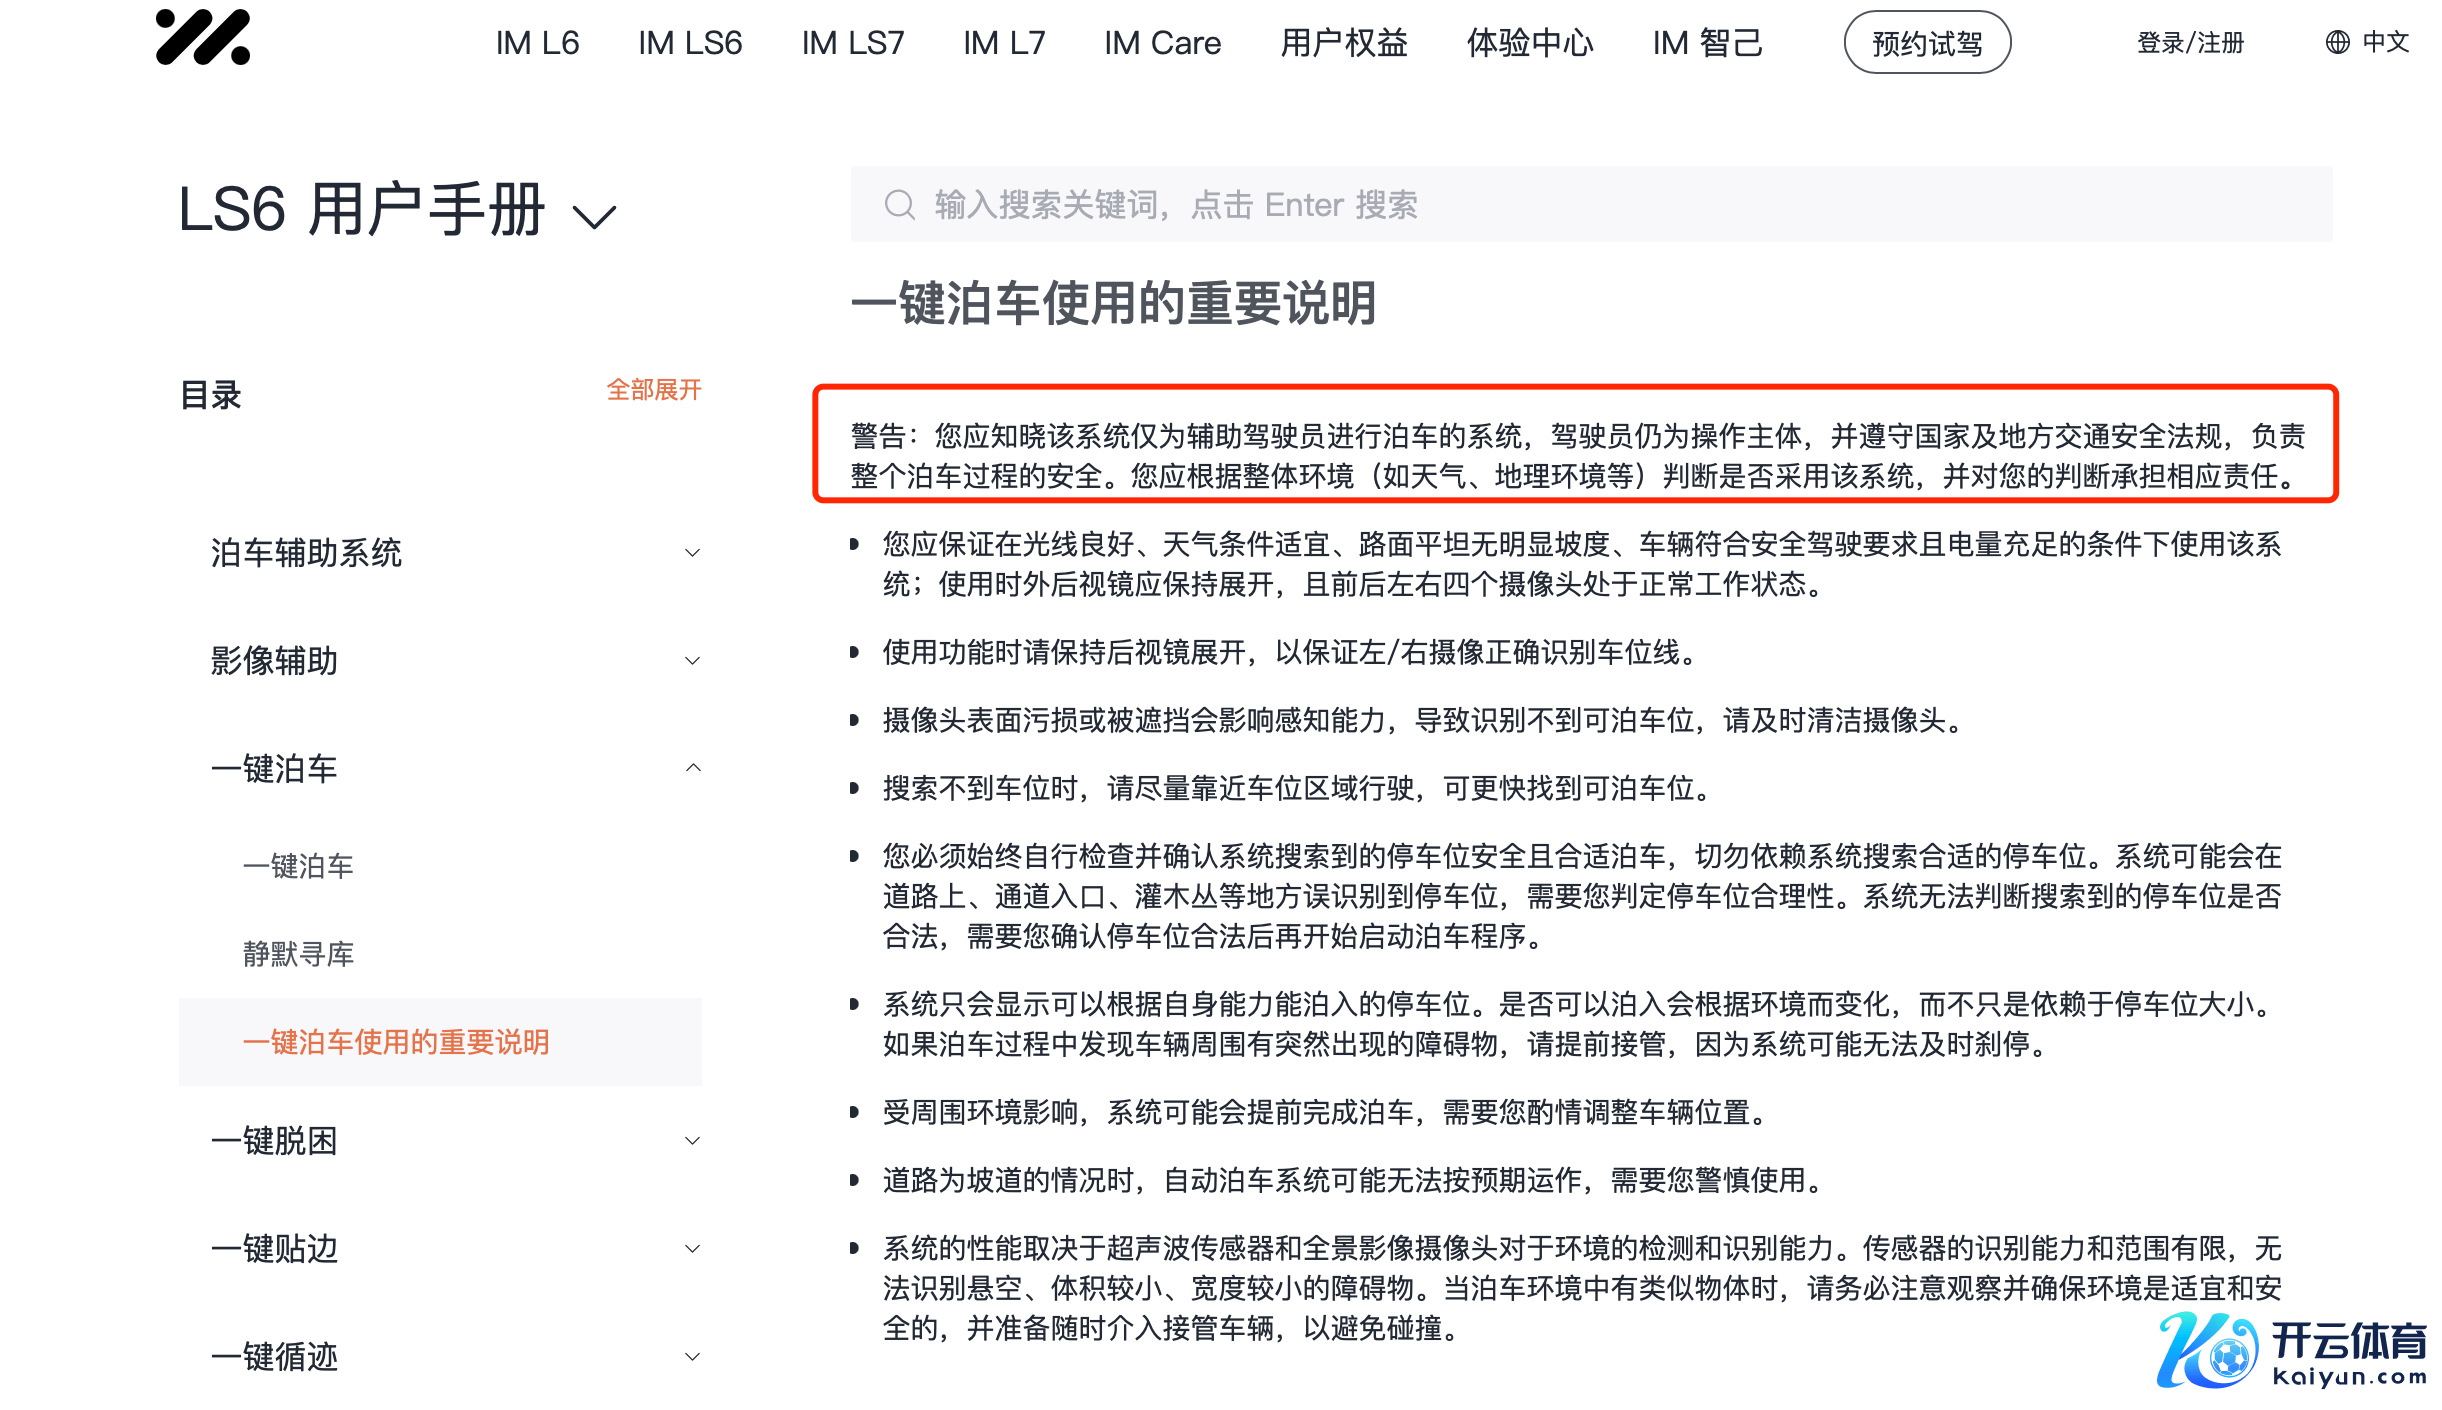Click the bullet starting 您应保证在光线良好

coord(1582,564)
